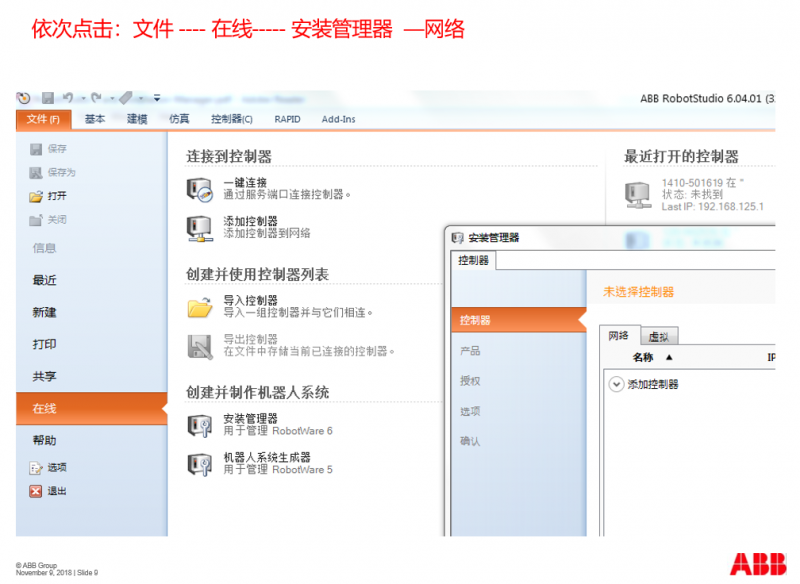The height and width of the screenshot is (584, 800).
Task: Go to the 仿真 ribbon tab
Action: (179, 119)
